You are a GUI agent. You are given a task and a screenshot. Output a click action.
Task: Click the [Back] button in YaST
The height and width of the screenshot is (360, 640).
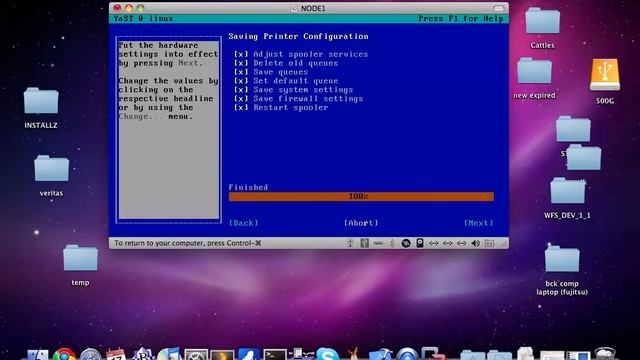pos(244,223)
